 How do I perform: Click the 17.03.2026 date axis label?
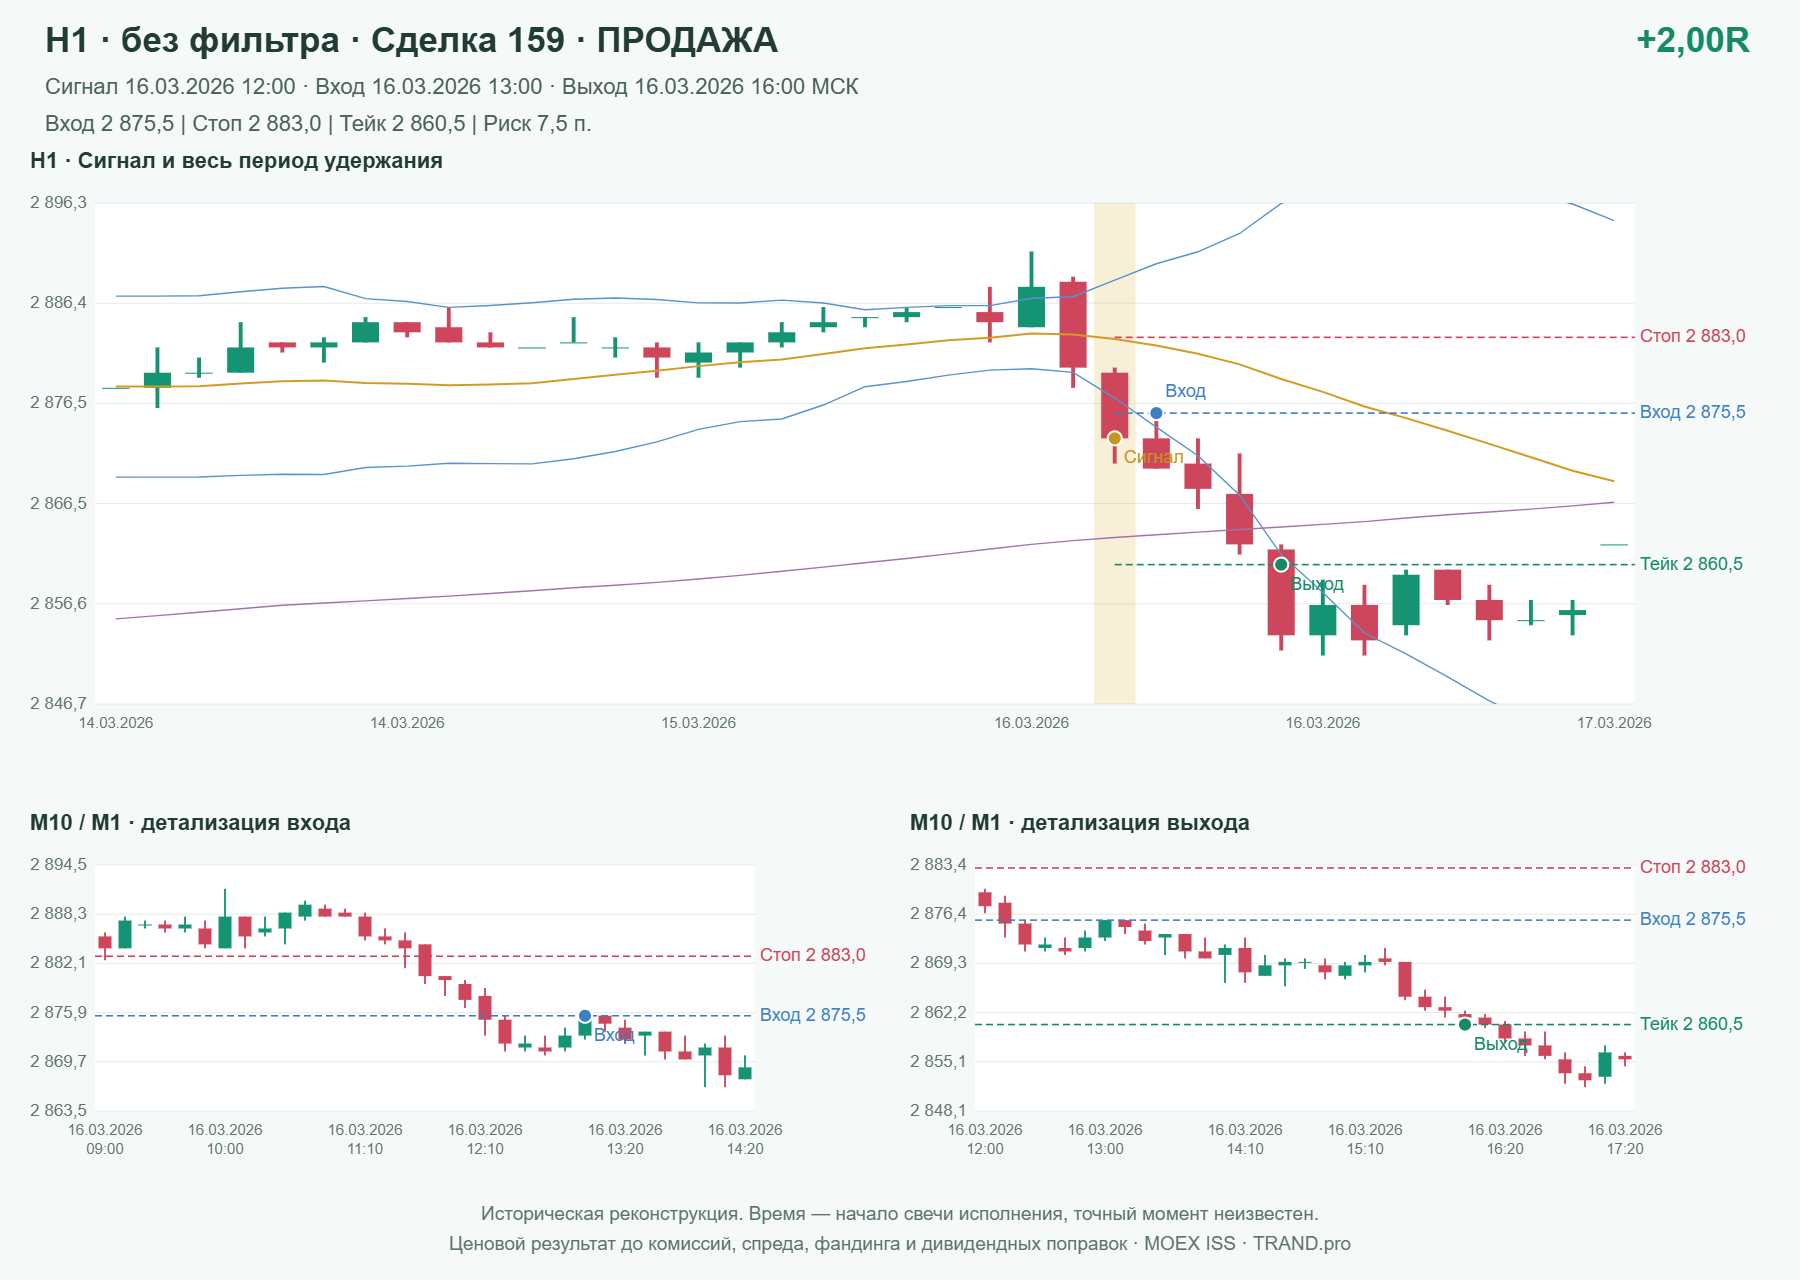click(x=1614, y=723)
